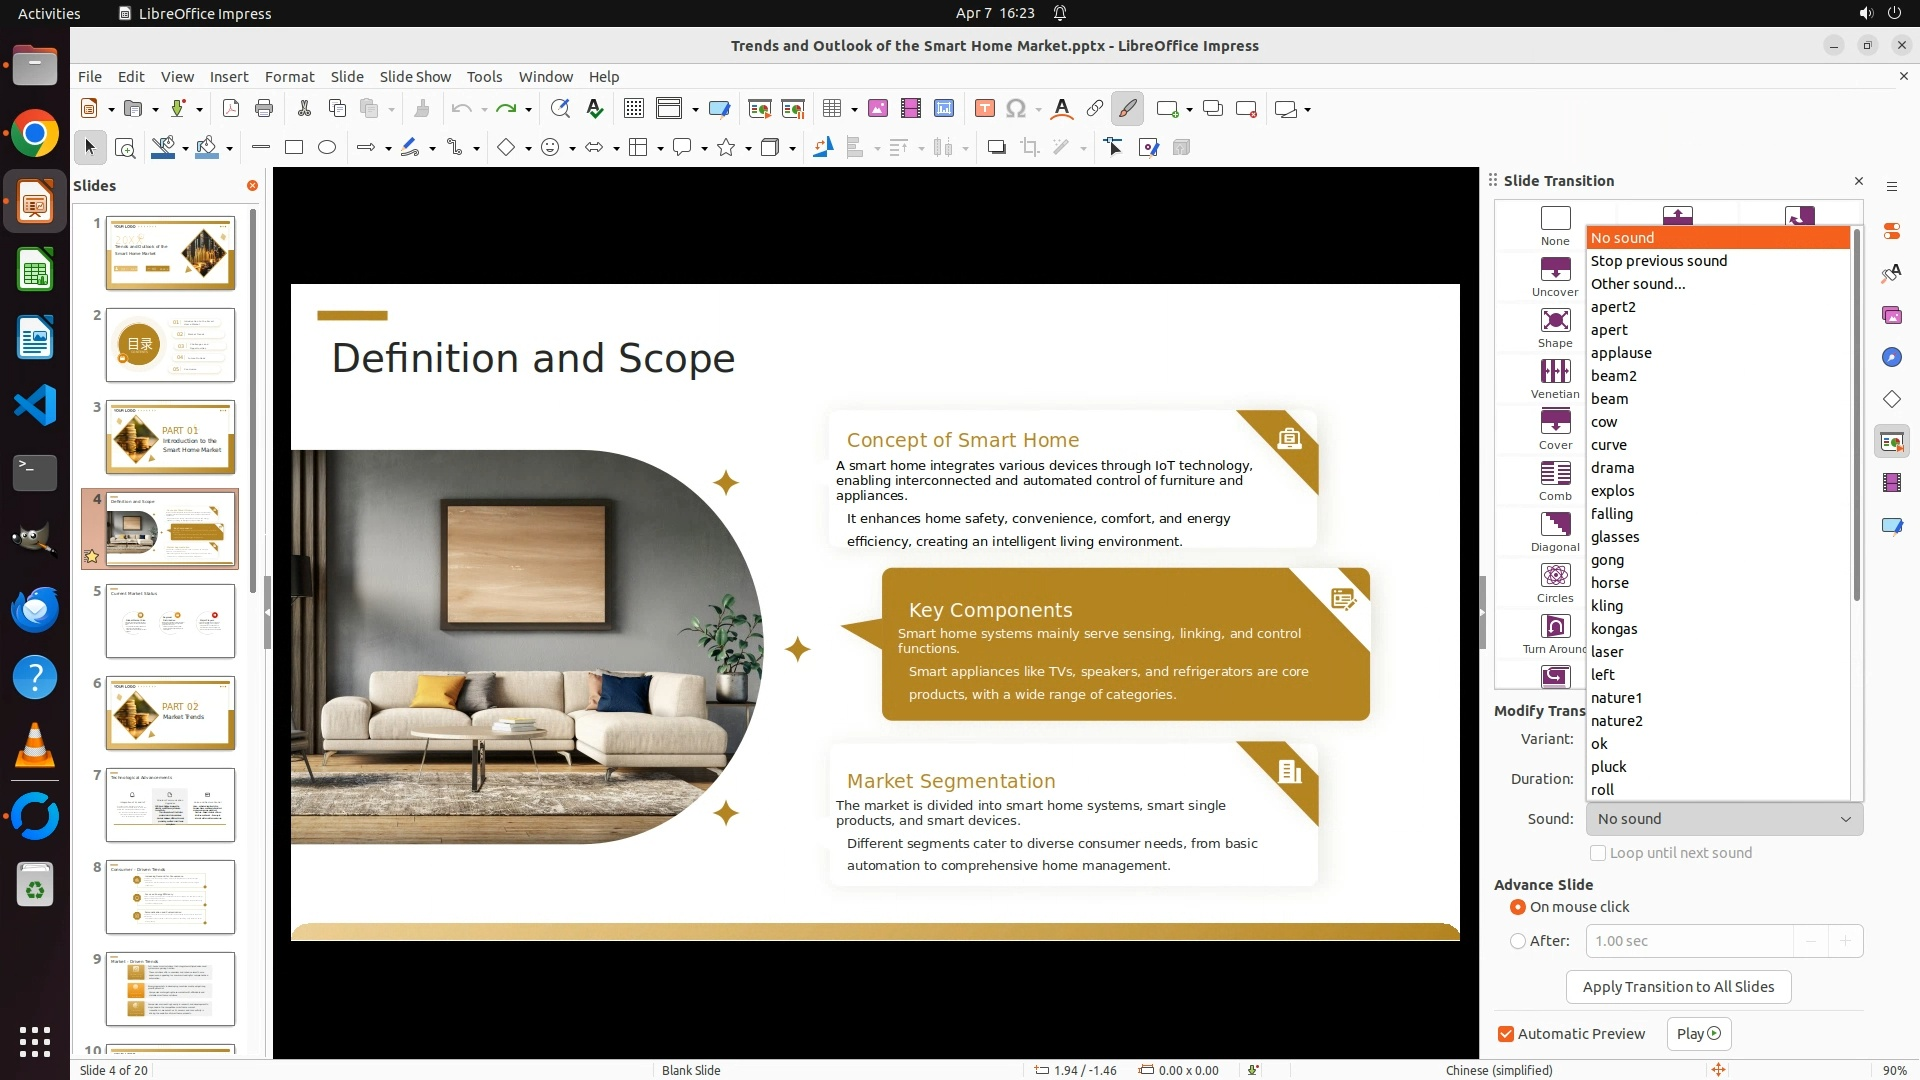The height and width of the screenshot is (1080, 1920).
Task: Click the Insert Text Box icon
Action: 984,109
